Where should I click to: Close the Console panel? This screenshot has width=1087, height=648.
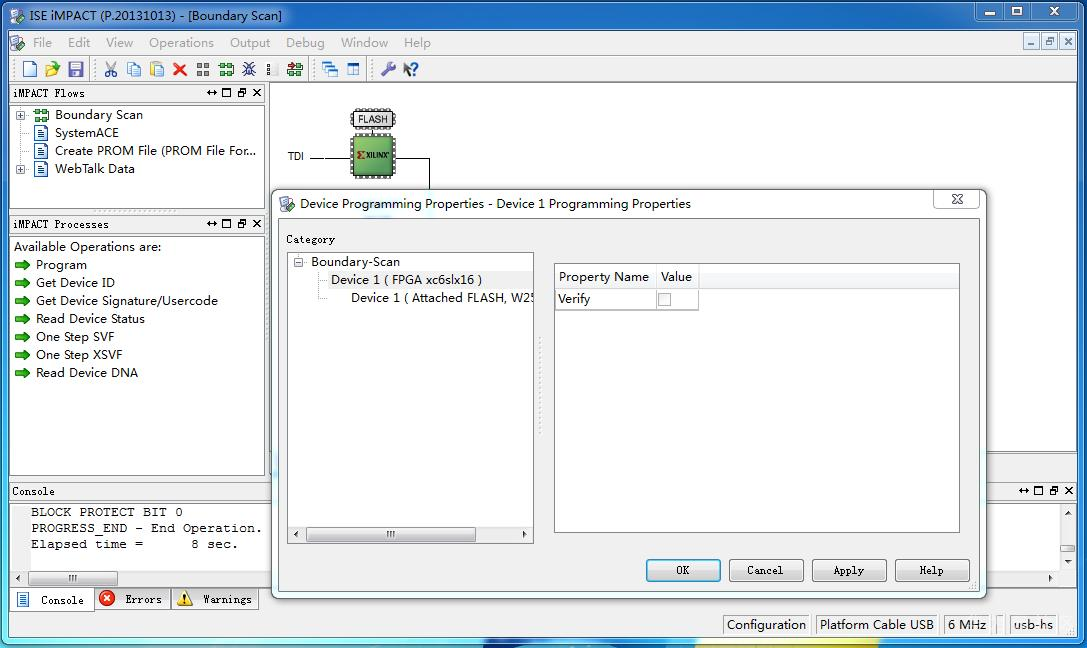(1069, 491)
